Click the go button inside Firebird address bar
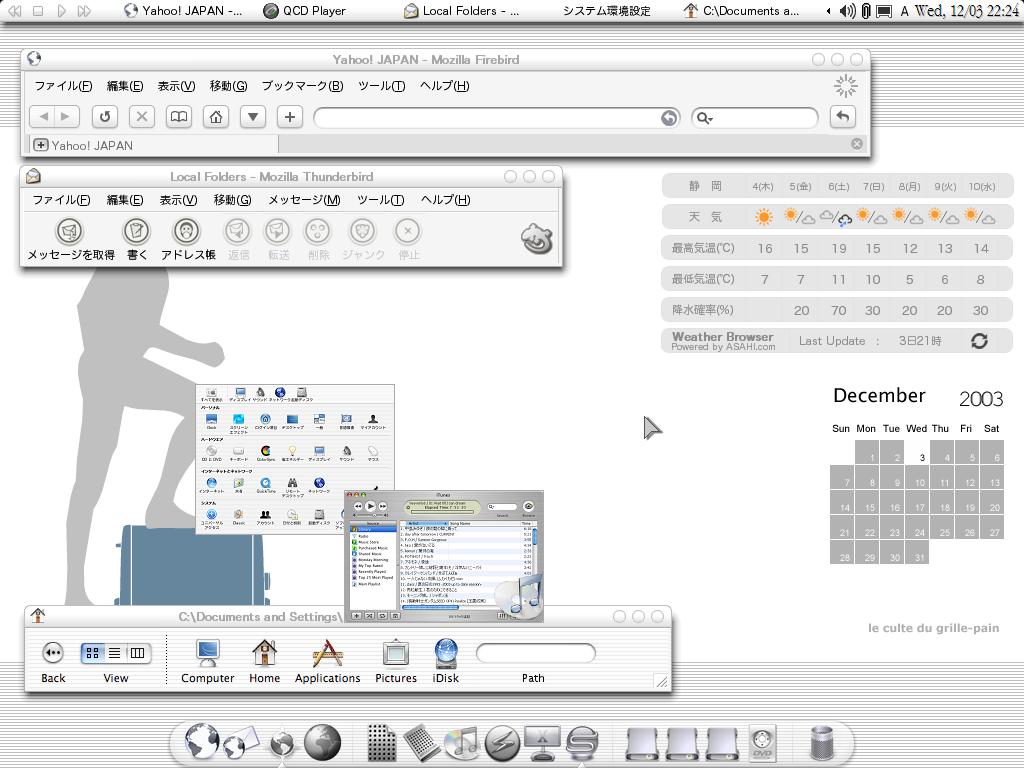1024x768 pixels. pyautogui.click(x=669, y=118)
